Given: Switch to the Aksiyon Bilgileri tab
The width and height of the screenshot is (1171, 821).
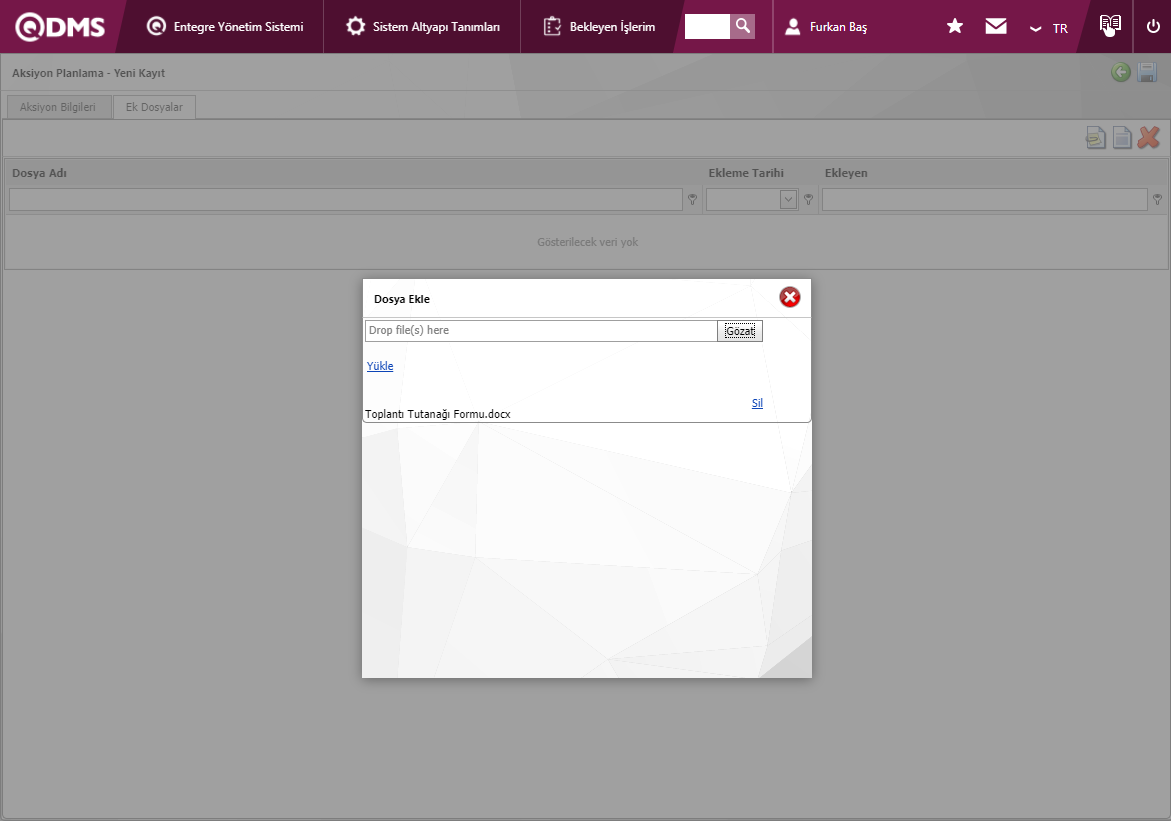Looking at the screenshot, I should (x=58, y=107).
